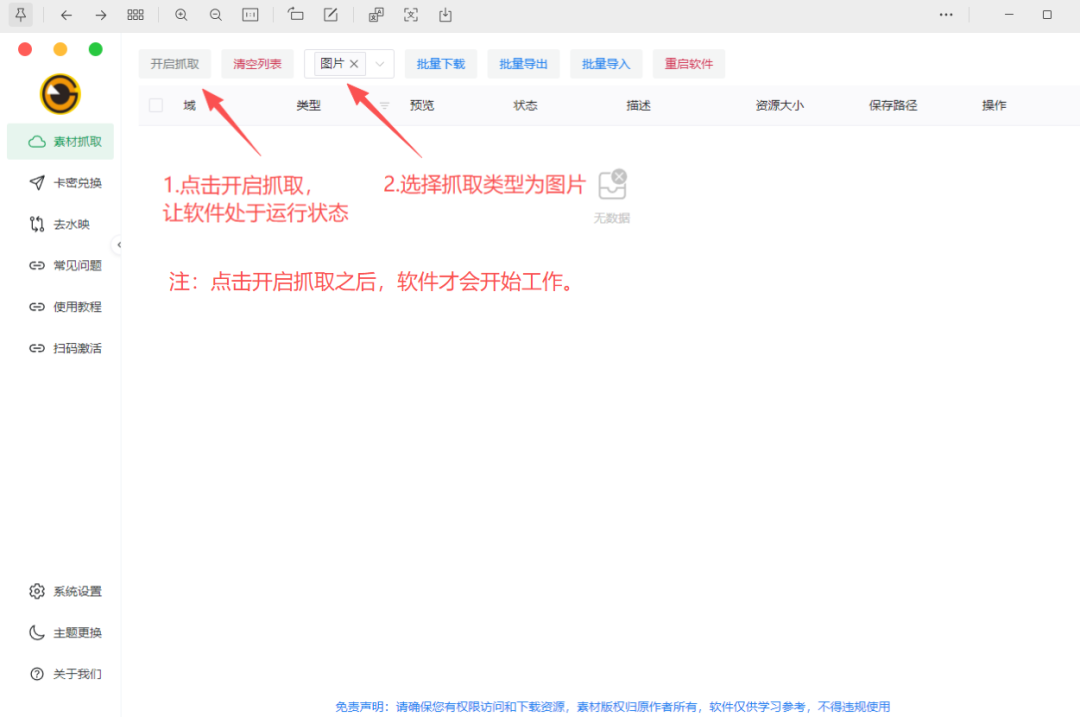Expand the capture type dropdown arrow
Screen dimensions: 1080x717
(380, 64)
